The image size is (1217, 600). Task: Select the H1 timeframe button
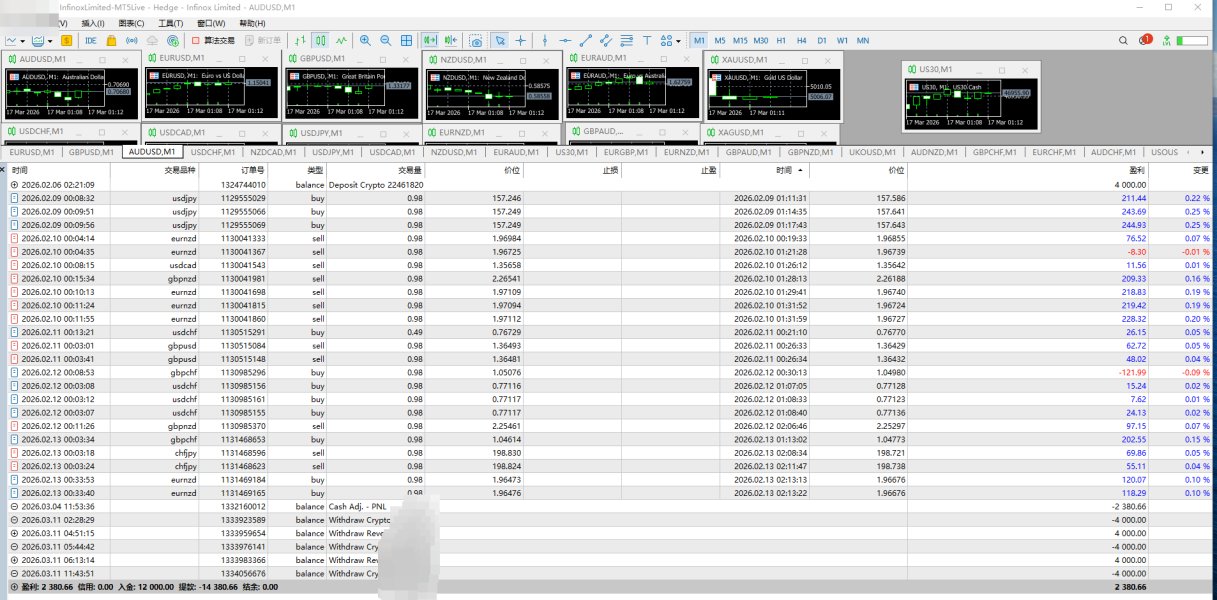click(x=782, y=41)
